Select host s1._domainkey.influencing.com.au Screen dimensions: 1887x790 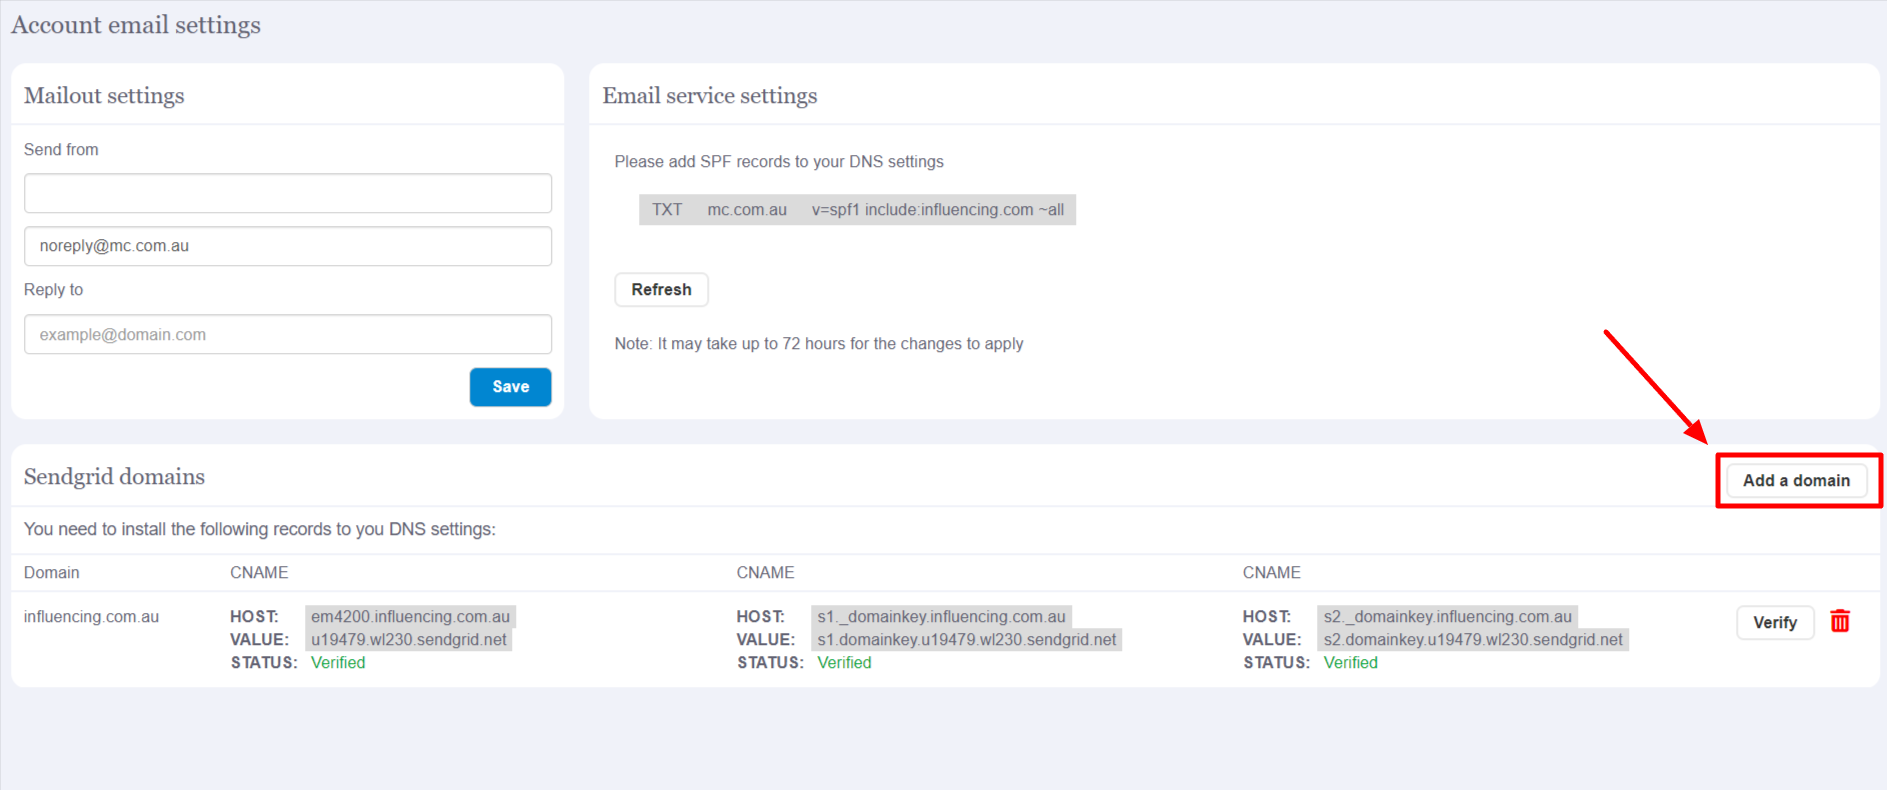click(x=941, y=617)
